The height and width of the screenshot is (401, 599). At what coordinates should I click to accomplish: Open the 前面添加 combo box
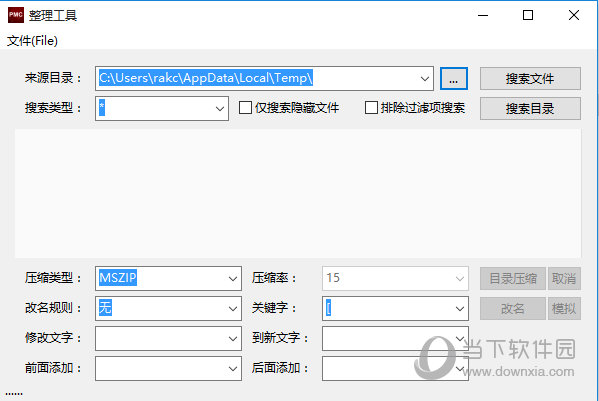pyautogui.click(x=168, y=369)
